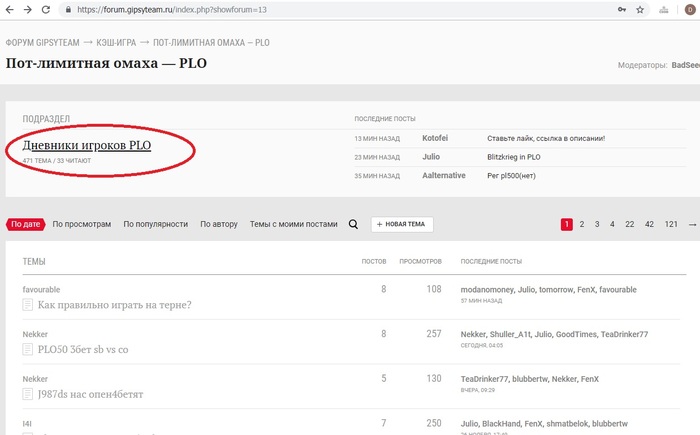Bookmark this page with the star icon
Screen dimensions: 700x435
pyautogui.click(x=640, y=9)
